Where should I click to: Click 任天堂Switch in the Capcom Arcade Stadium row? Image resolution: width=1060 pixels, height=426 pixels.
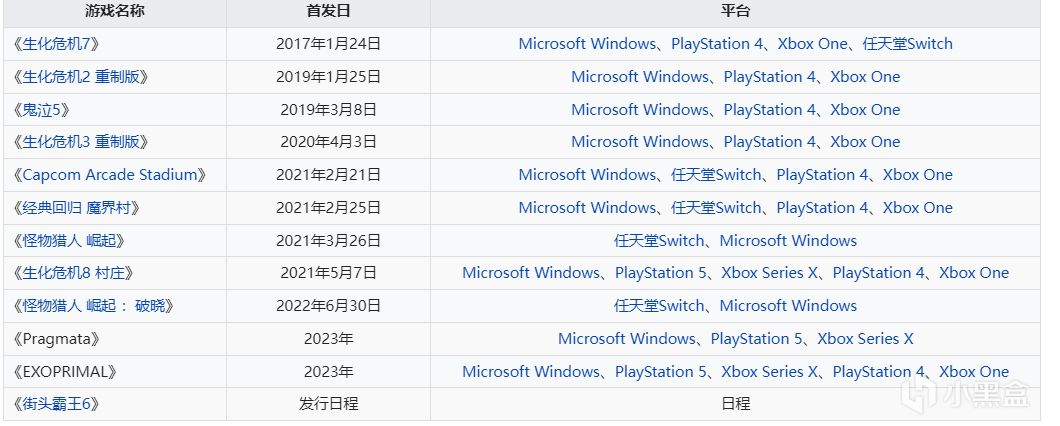point(716,175)
